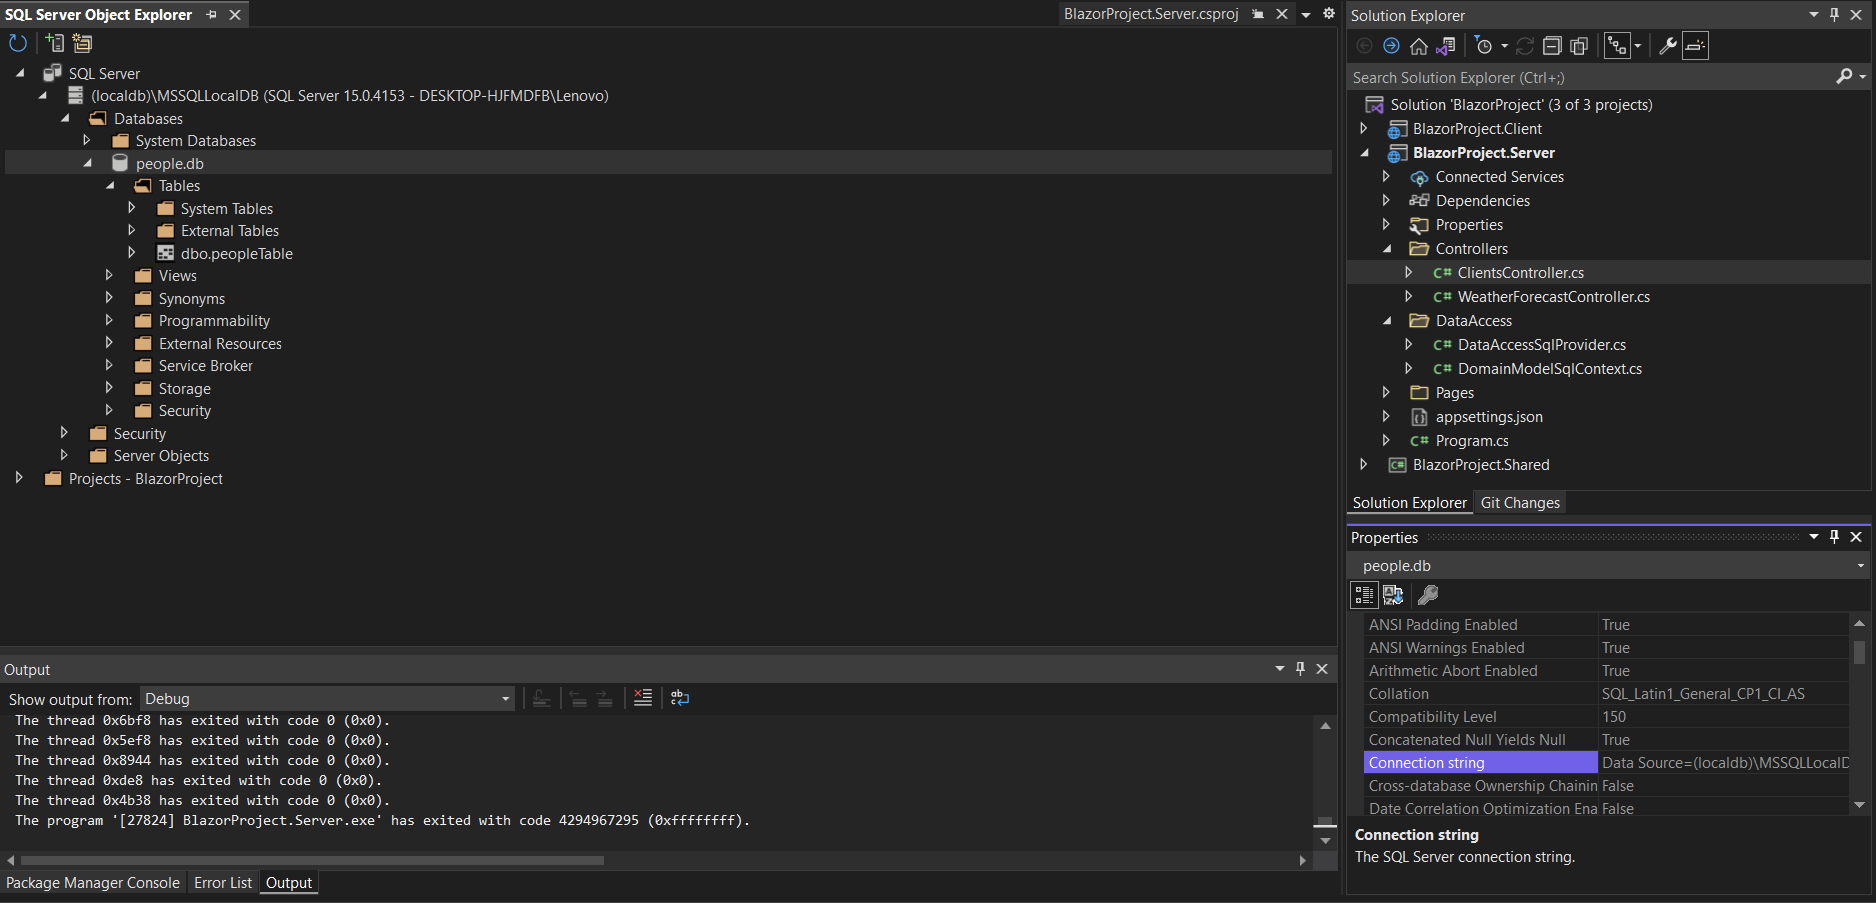Expand the Pages folder
Image resolution: width=1876 pixels, height=903 pixels.
pos(1387,393)
